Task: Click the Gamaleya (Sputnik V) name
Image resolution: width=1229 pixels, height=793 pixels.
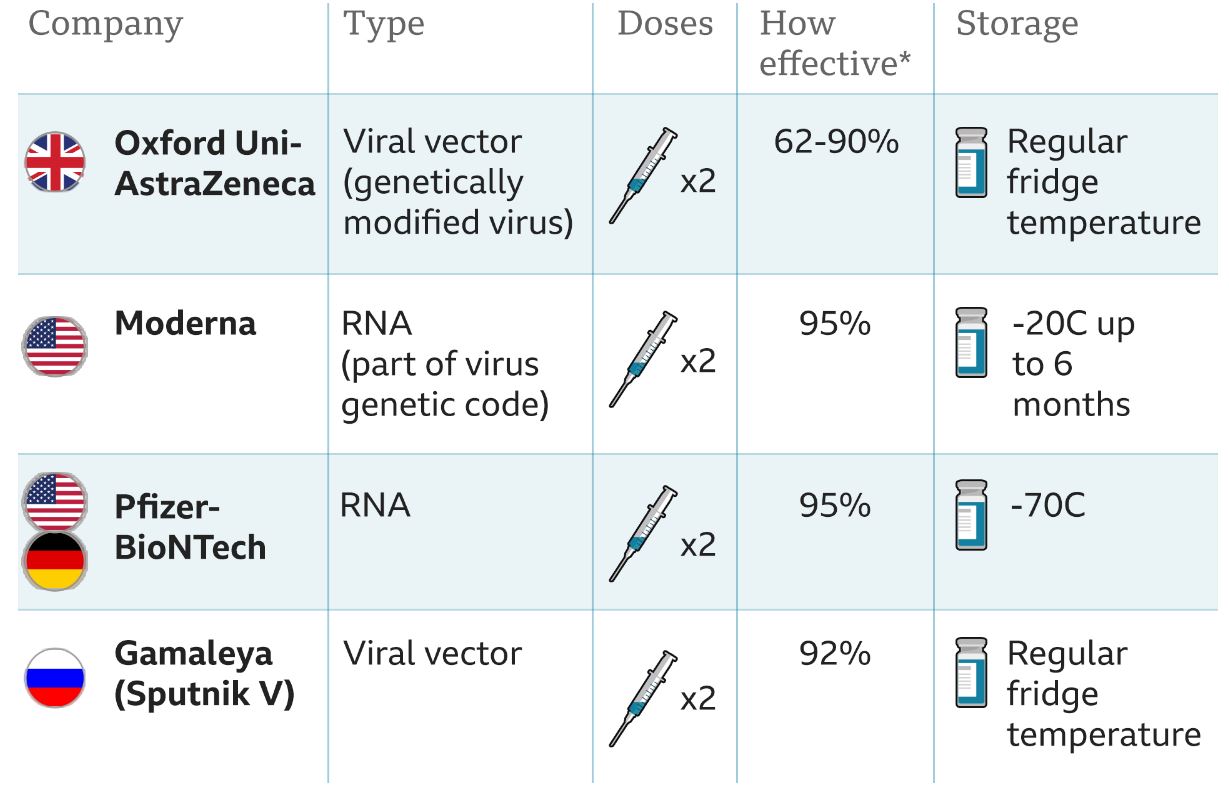Action: (205, 674)
